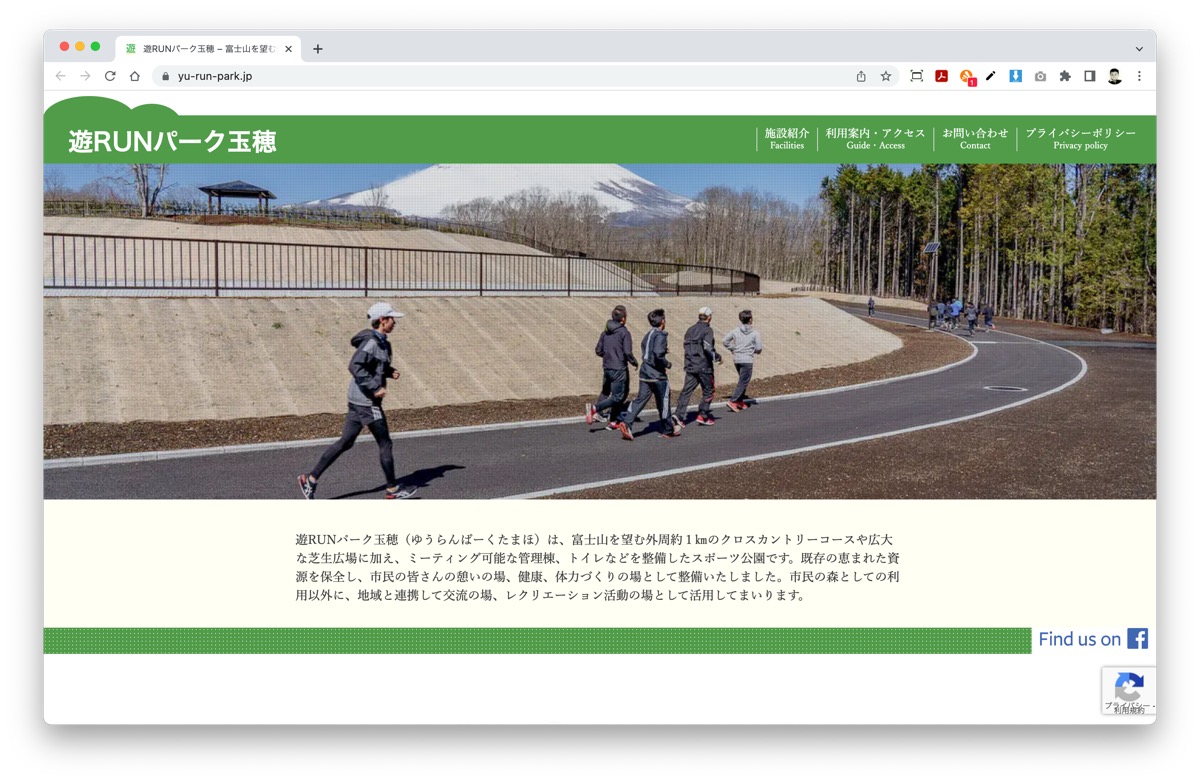
Task: Click the share icon in the address bar
Action: [x=859, y=75]
